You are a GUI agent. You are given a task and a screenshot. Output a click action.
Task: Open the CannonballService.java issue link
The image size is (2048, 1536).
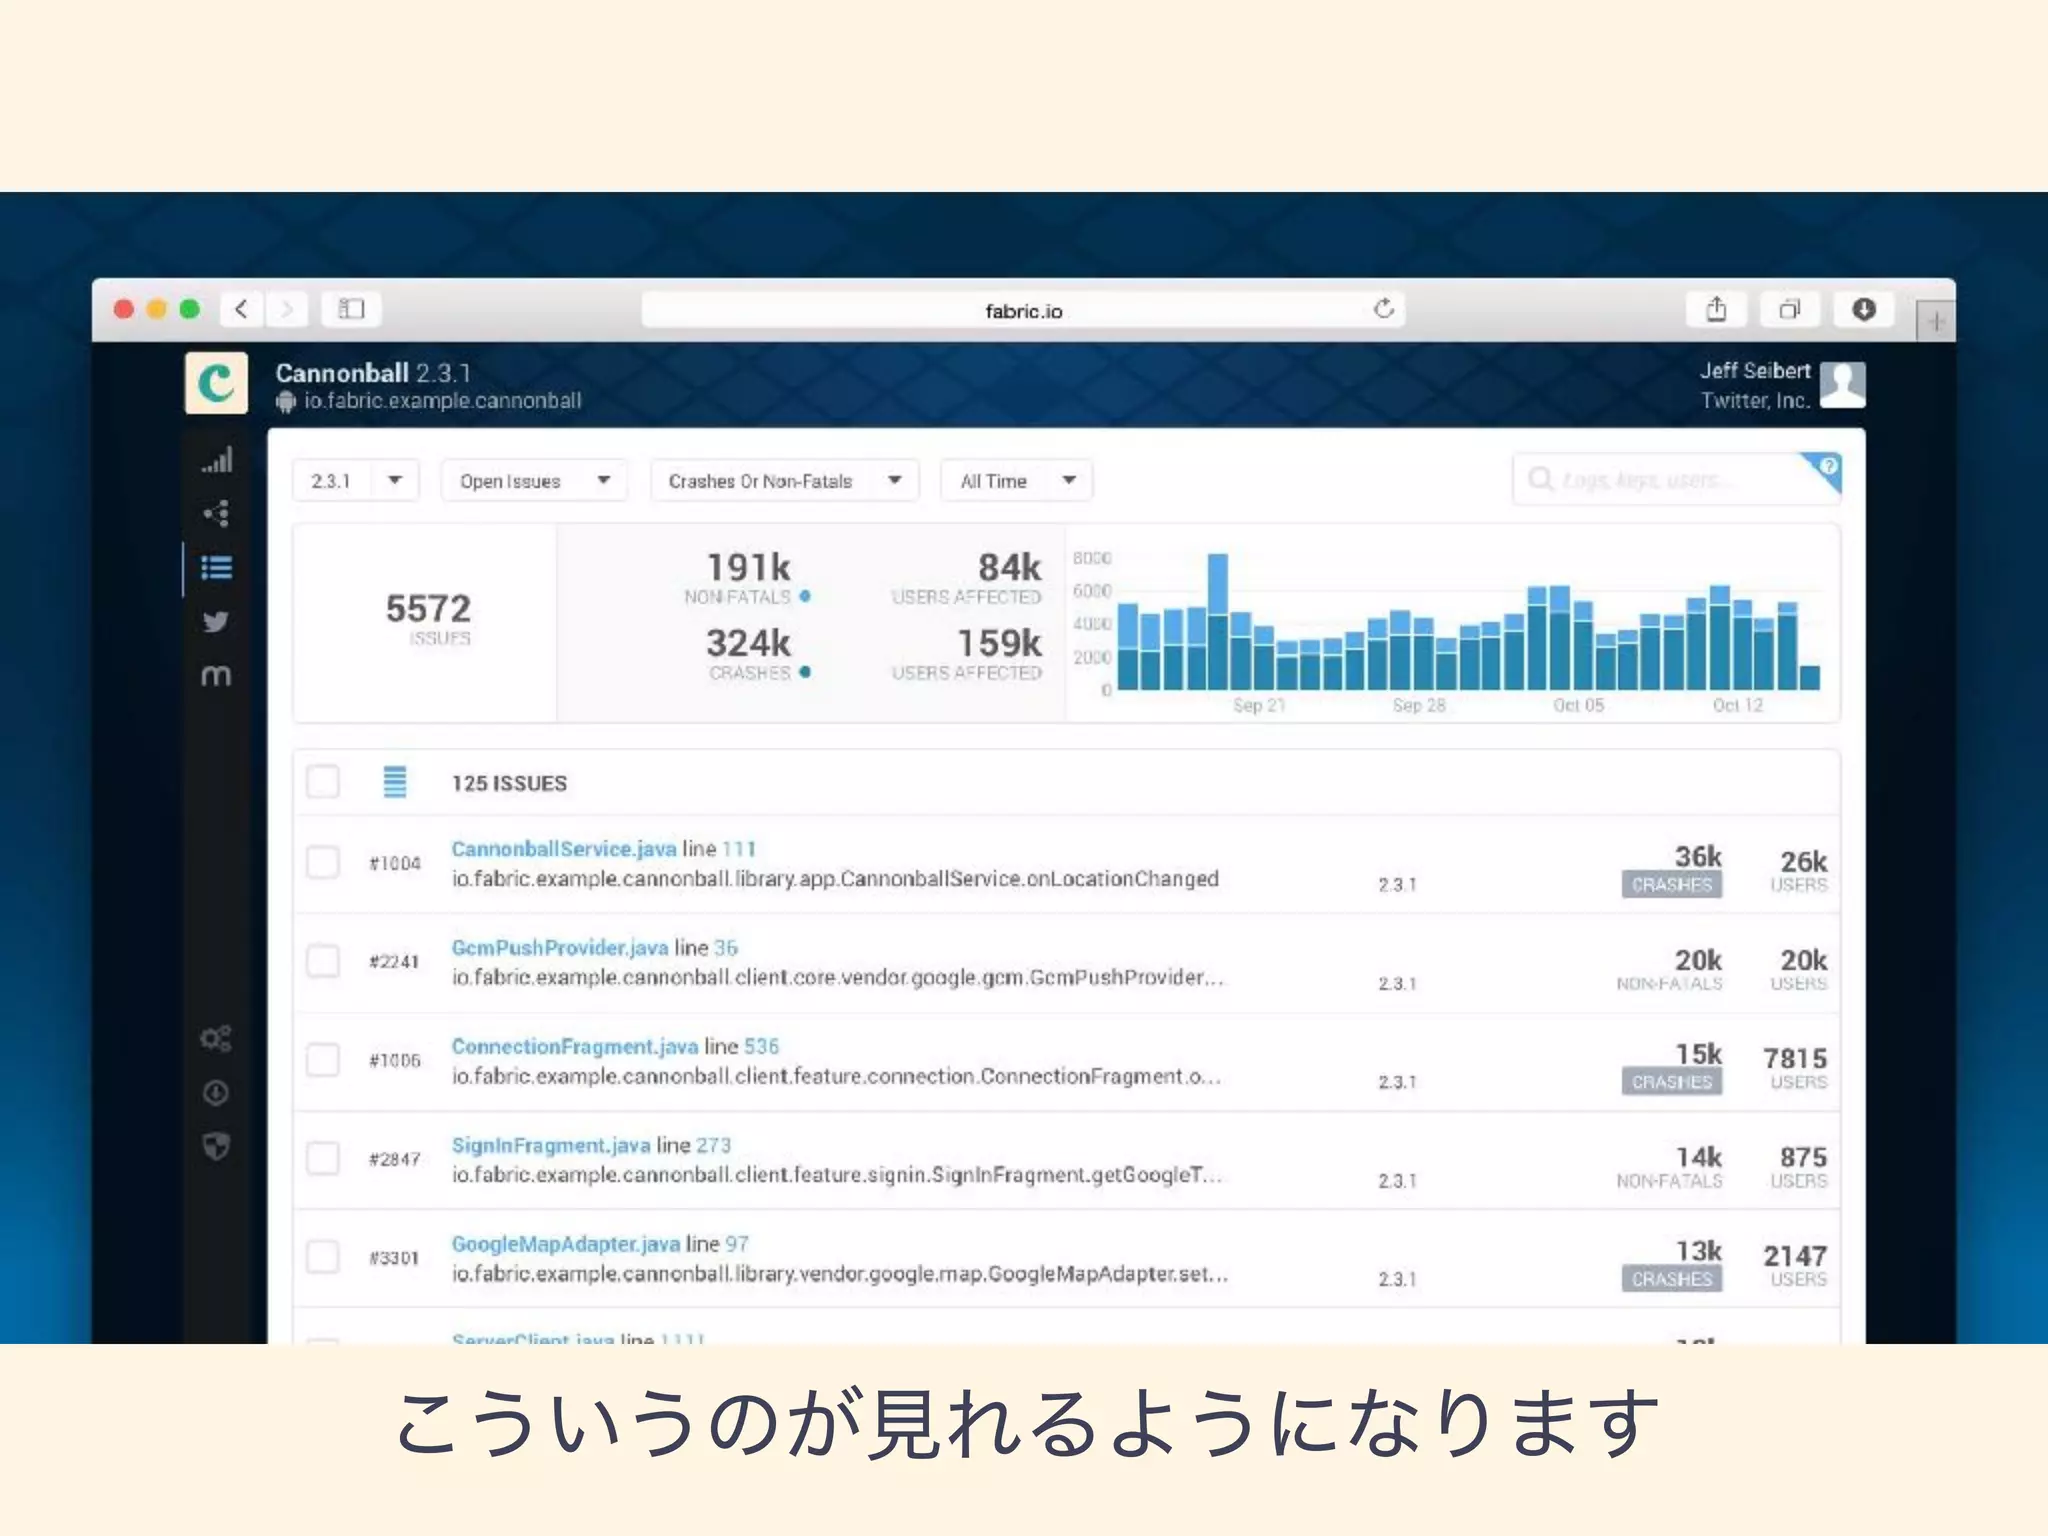[x=563, y=849]
